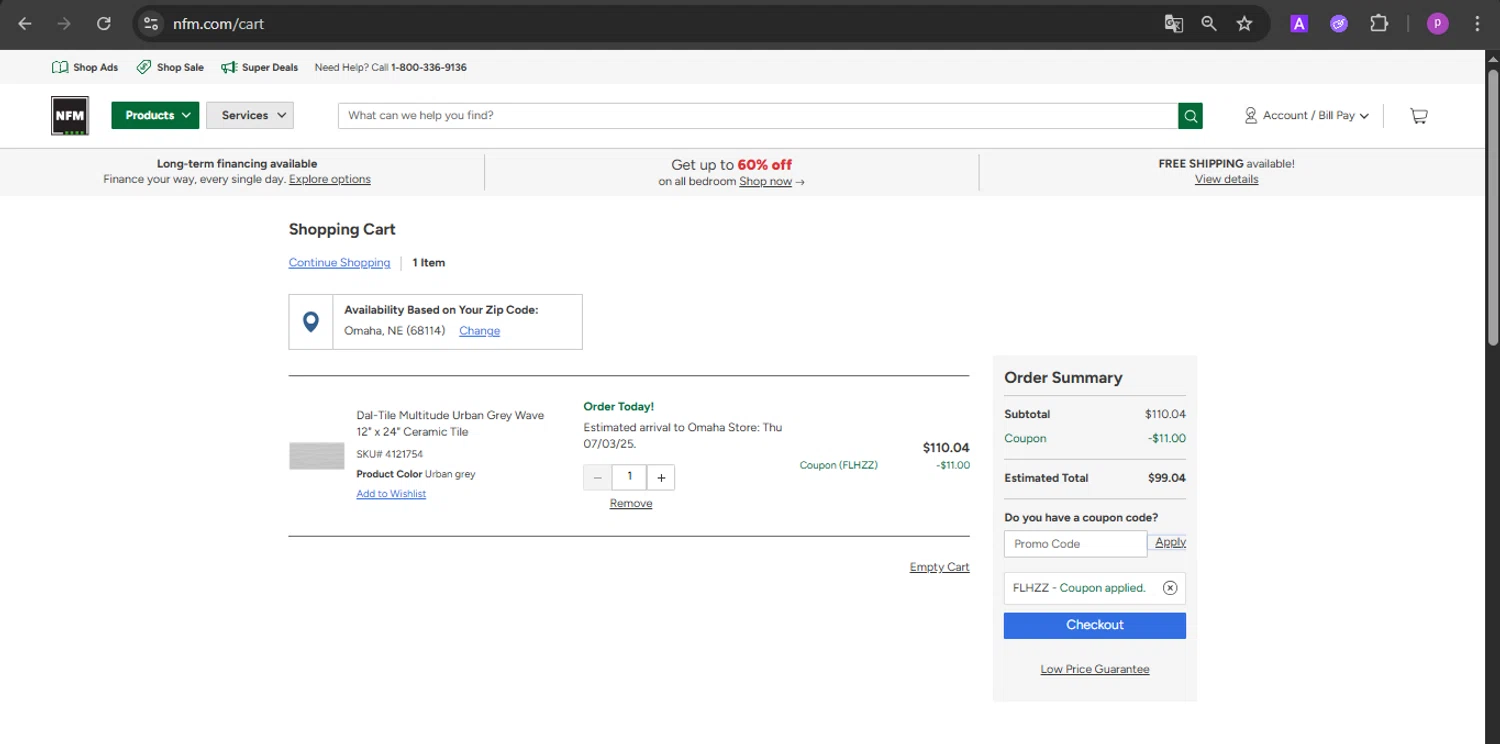Expand the Products dropdown menu
Viewport: 1500px width, 744px height.
(155, 115)
